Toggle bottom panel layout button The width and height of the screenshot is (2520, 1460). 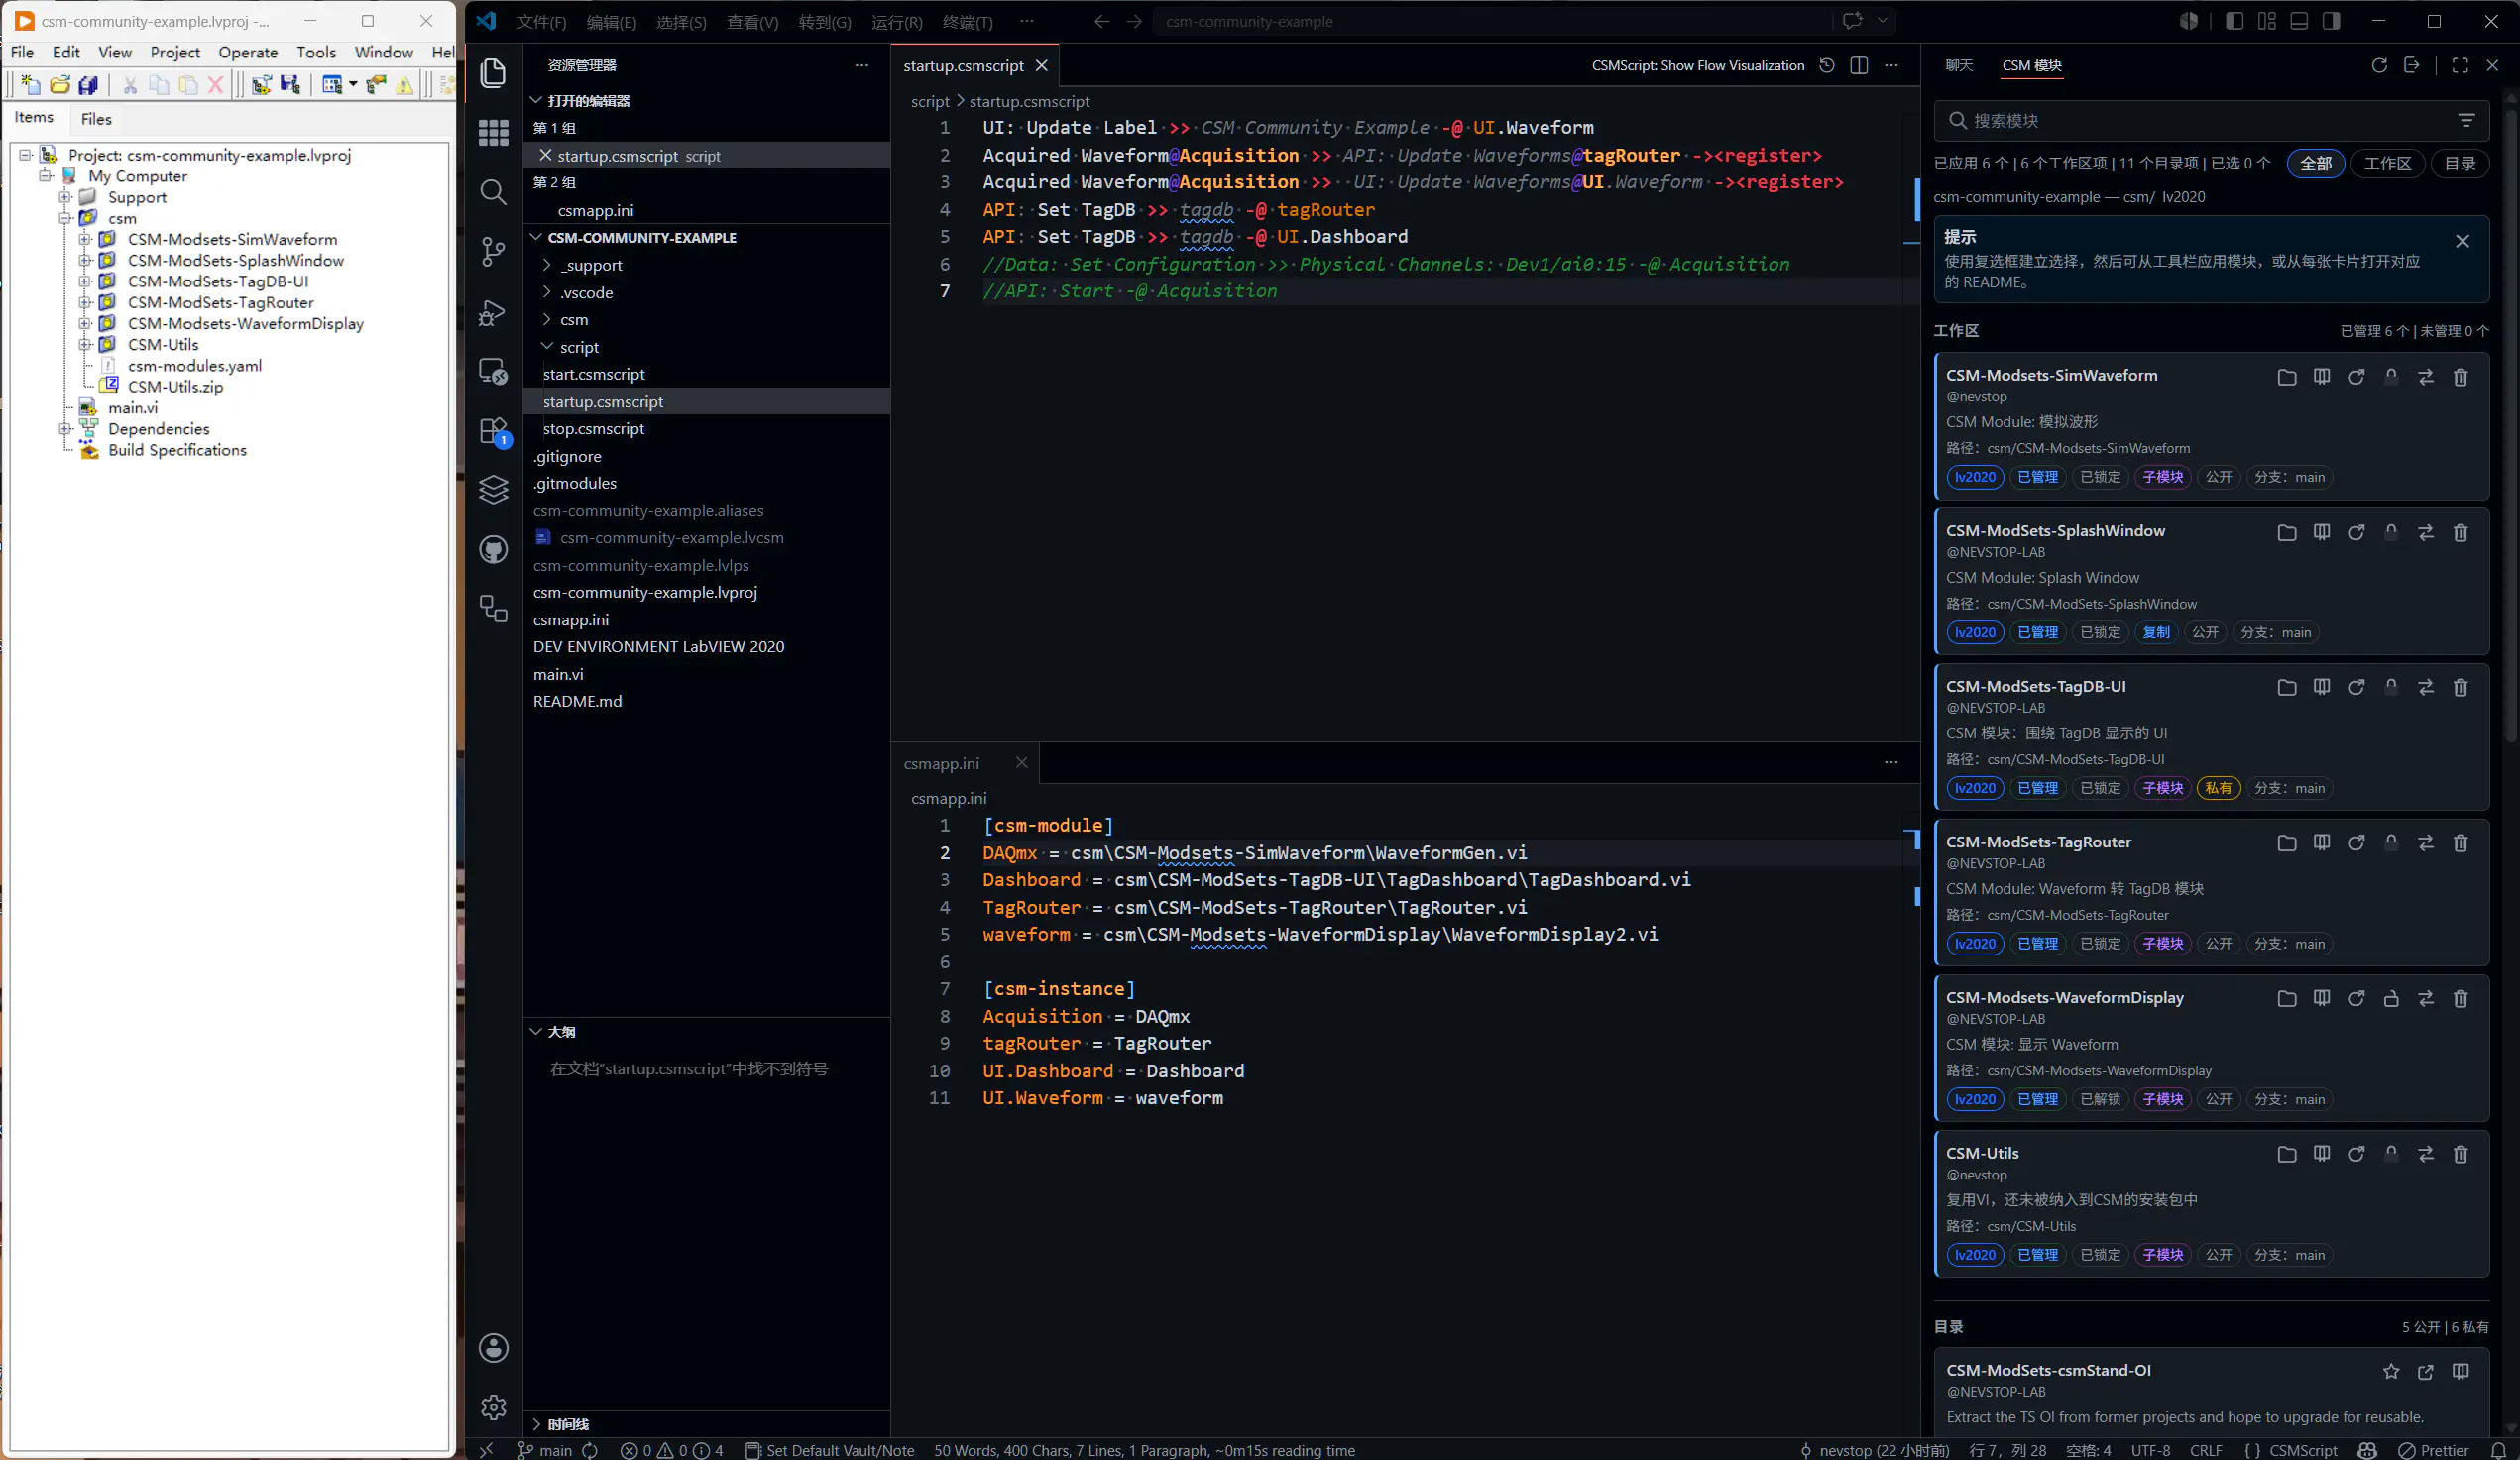[2299, 21]
